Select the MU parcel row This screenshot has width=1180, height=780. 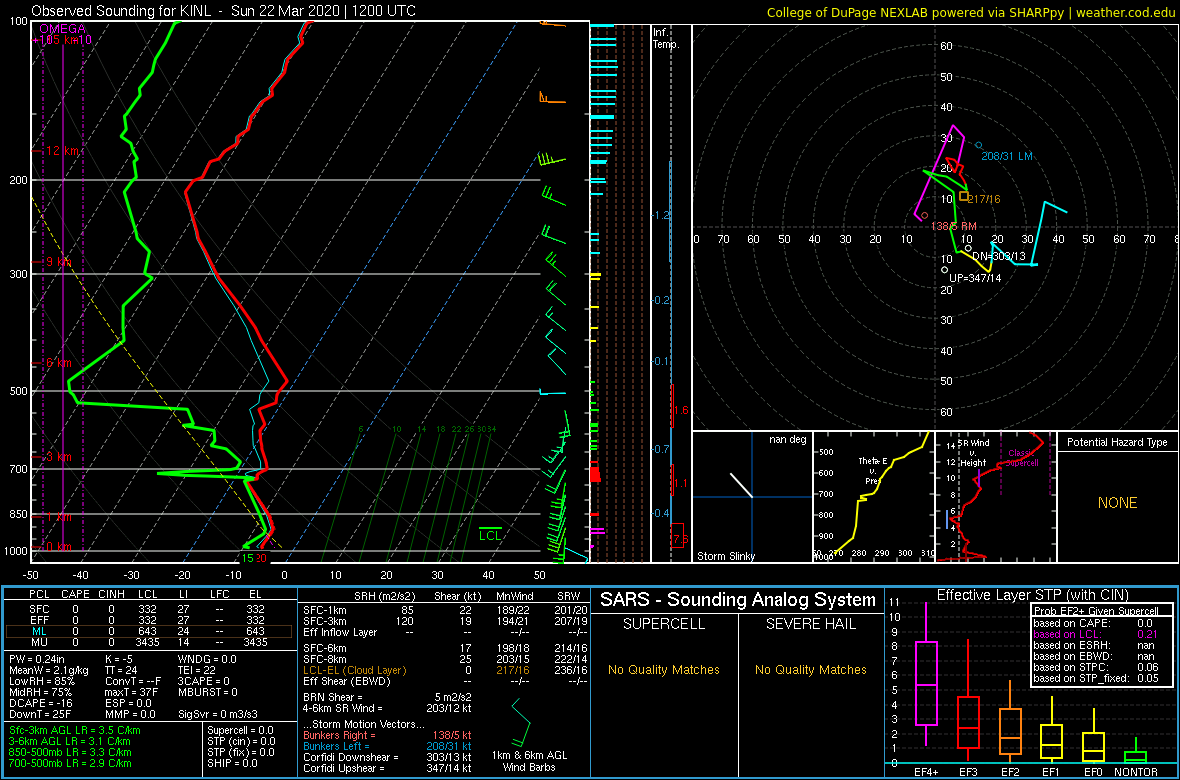pos(149,641)
